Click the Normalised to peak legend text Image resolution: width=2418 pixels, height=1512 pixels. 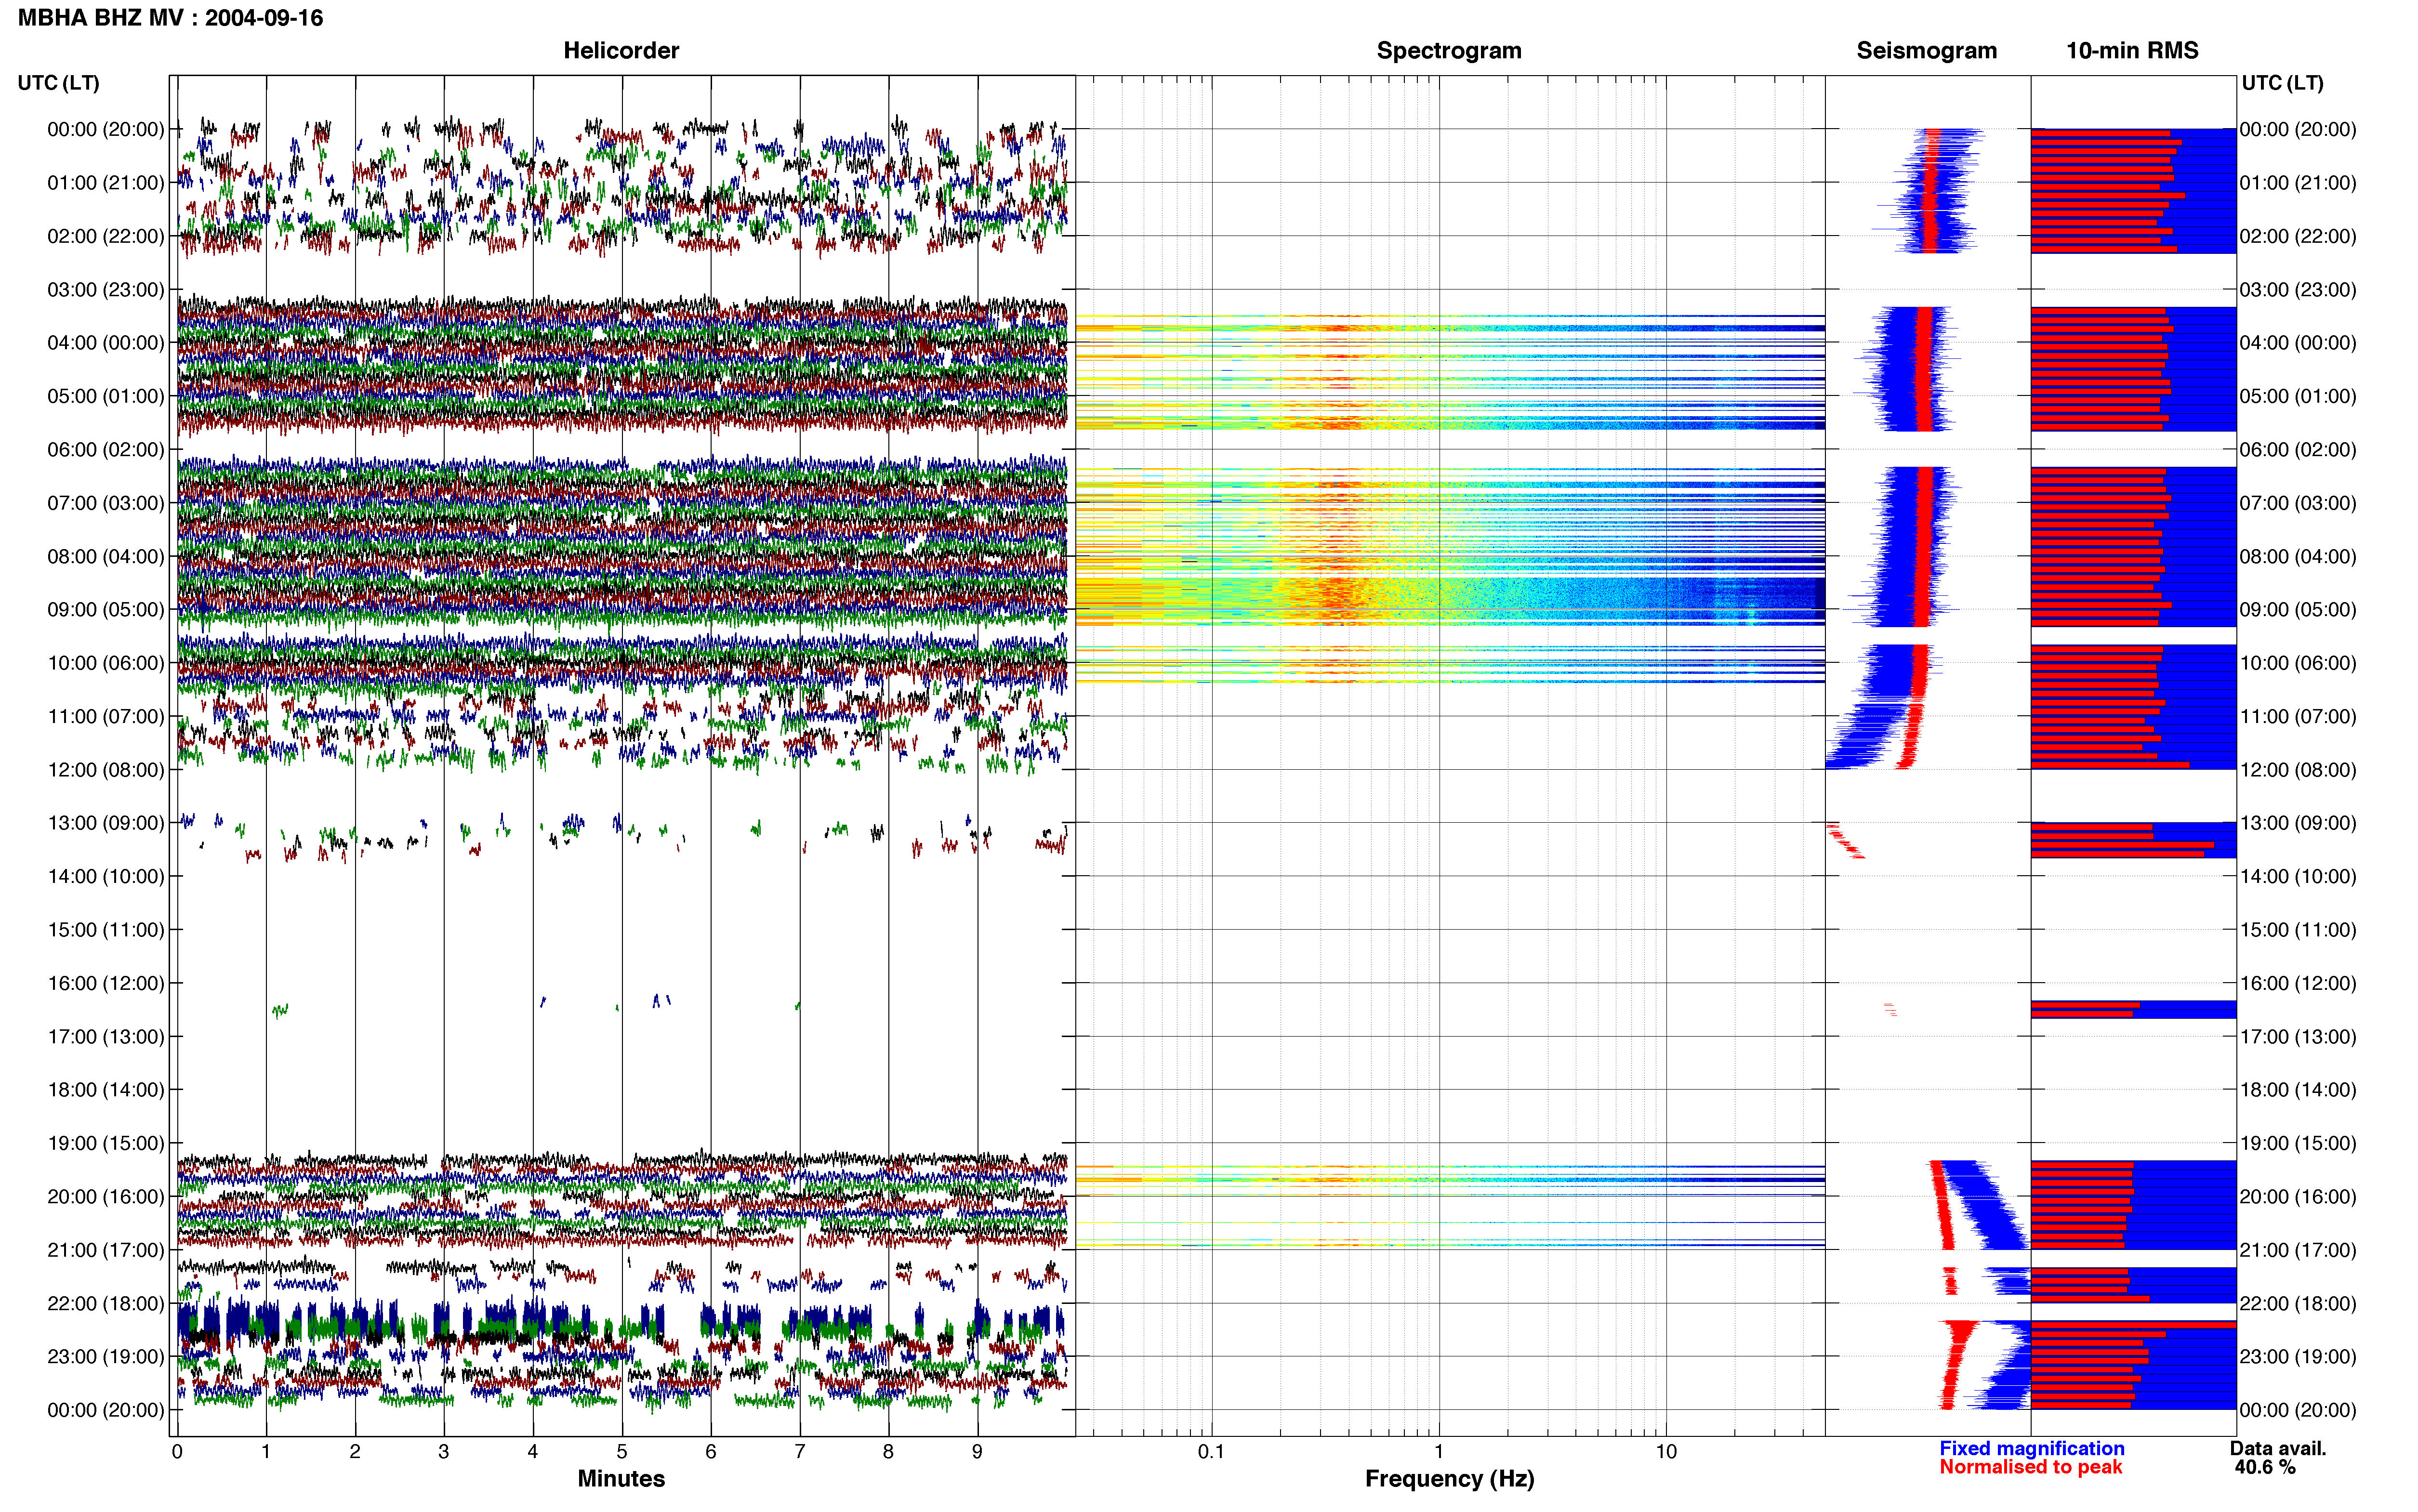point(2031,1467)
